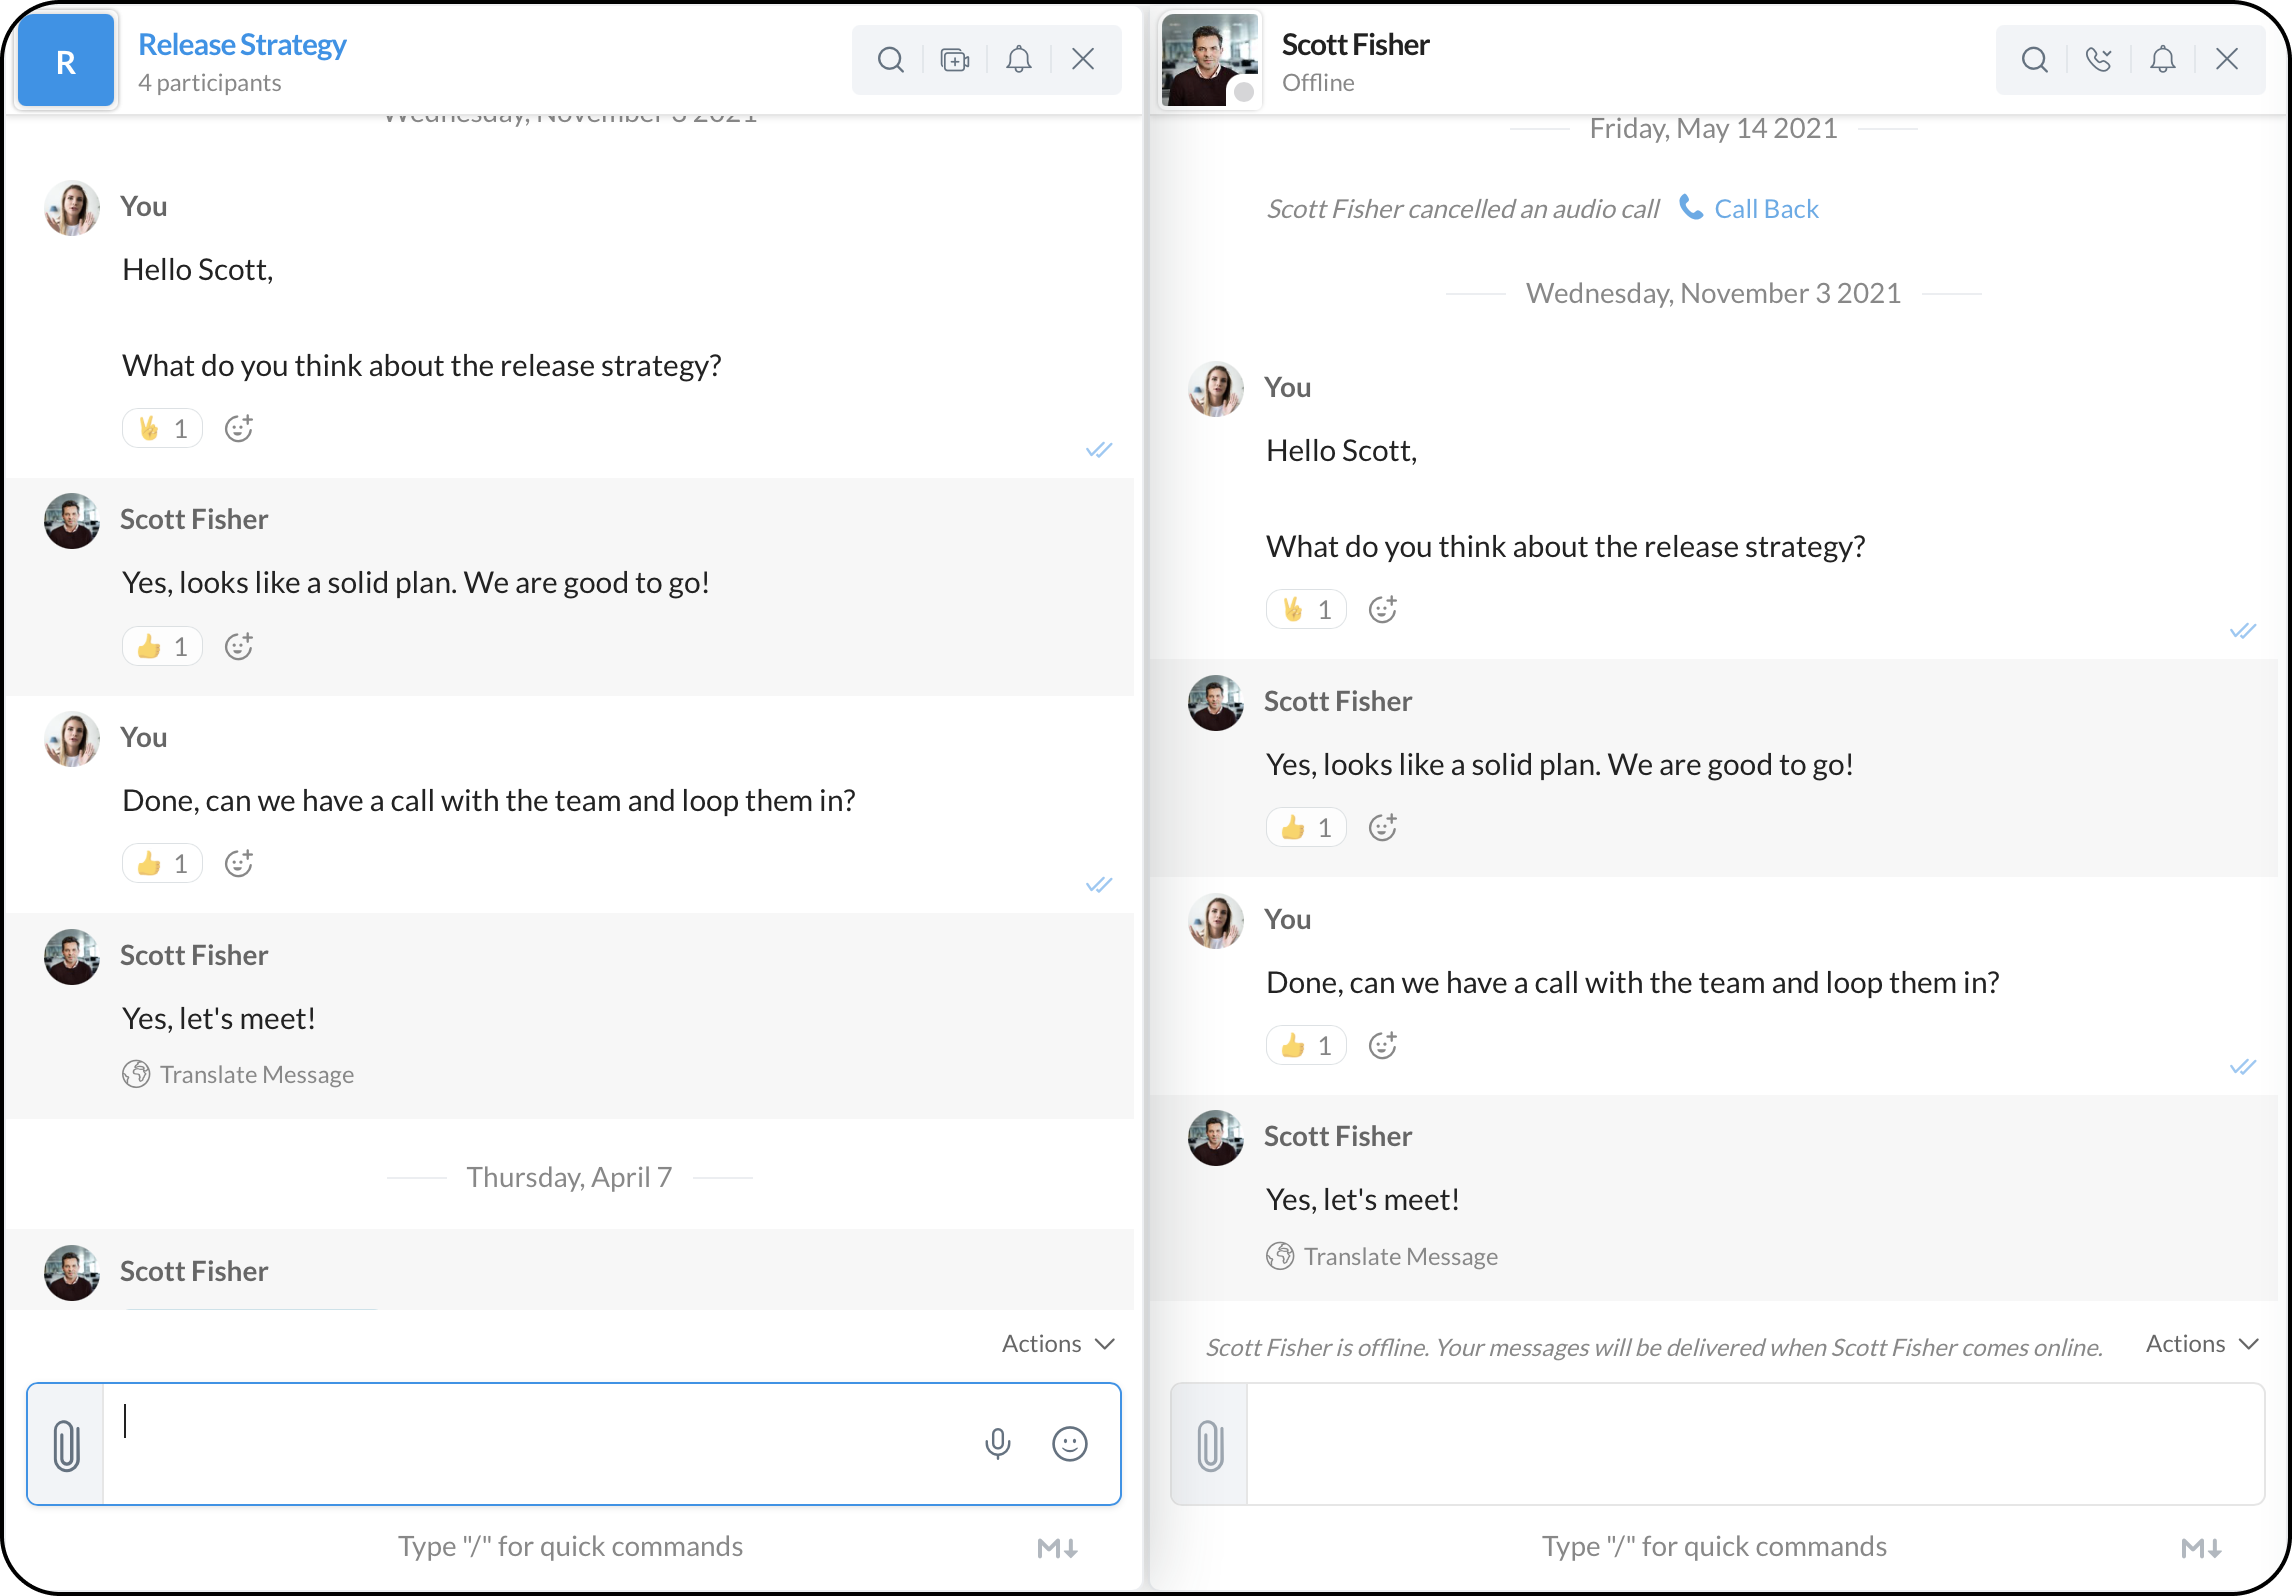This screenshot has height=1596, width=2292.
Task: Attach file in Scott Fisher chat
Action: pos(1210,1445)
